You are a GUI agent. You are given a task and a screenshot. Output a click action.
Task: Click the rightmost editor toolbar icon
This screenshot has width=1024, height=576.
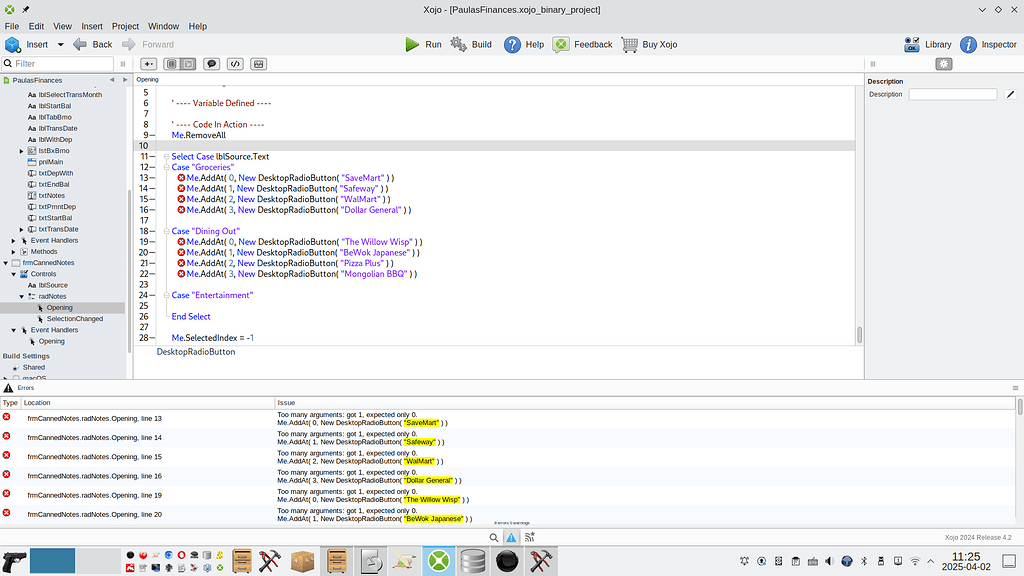click(x=259, y=64)
